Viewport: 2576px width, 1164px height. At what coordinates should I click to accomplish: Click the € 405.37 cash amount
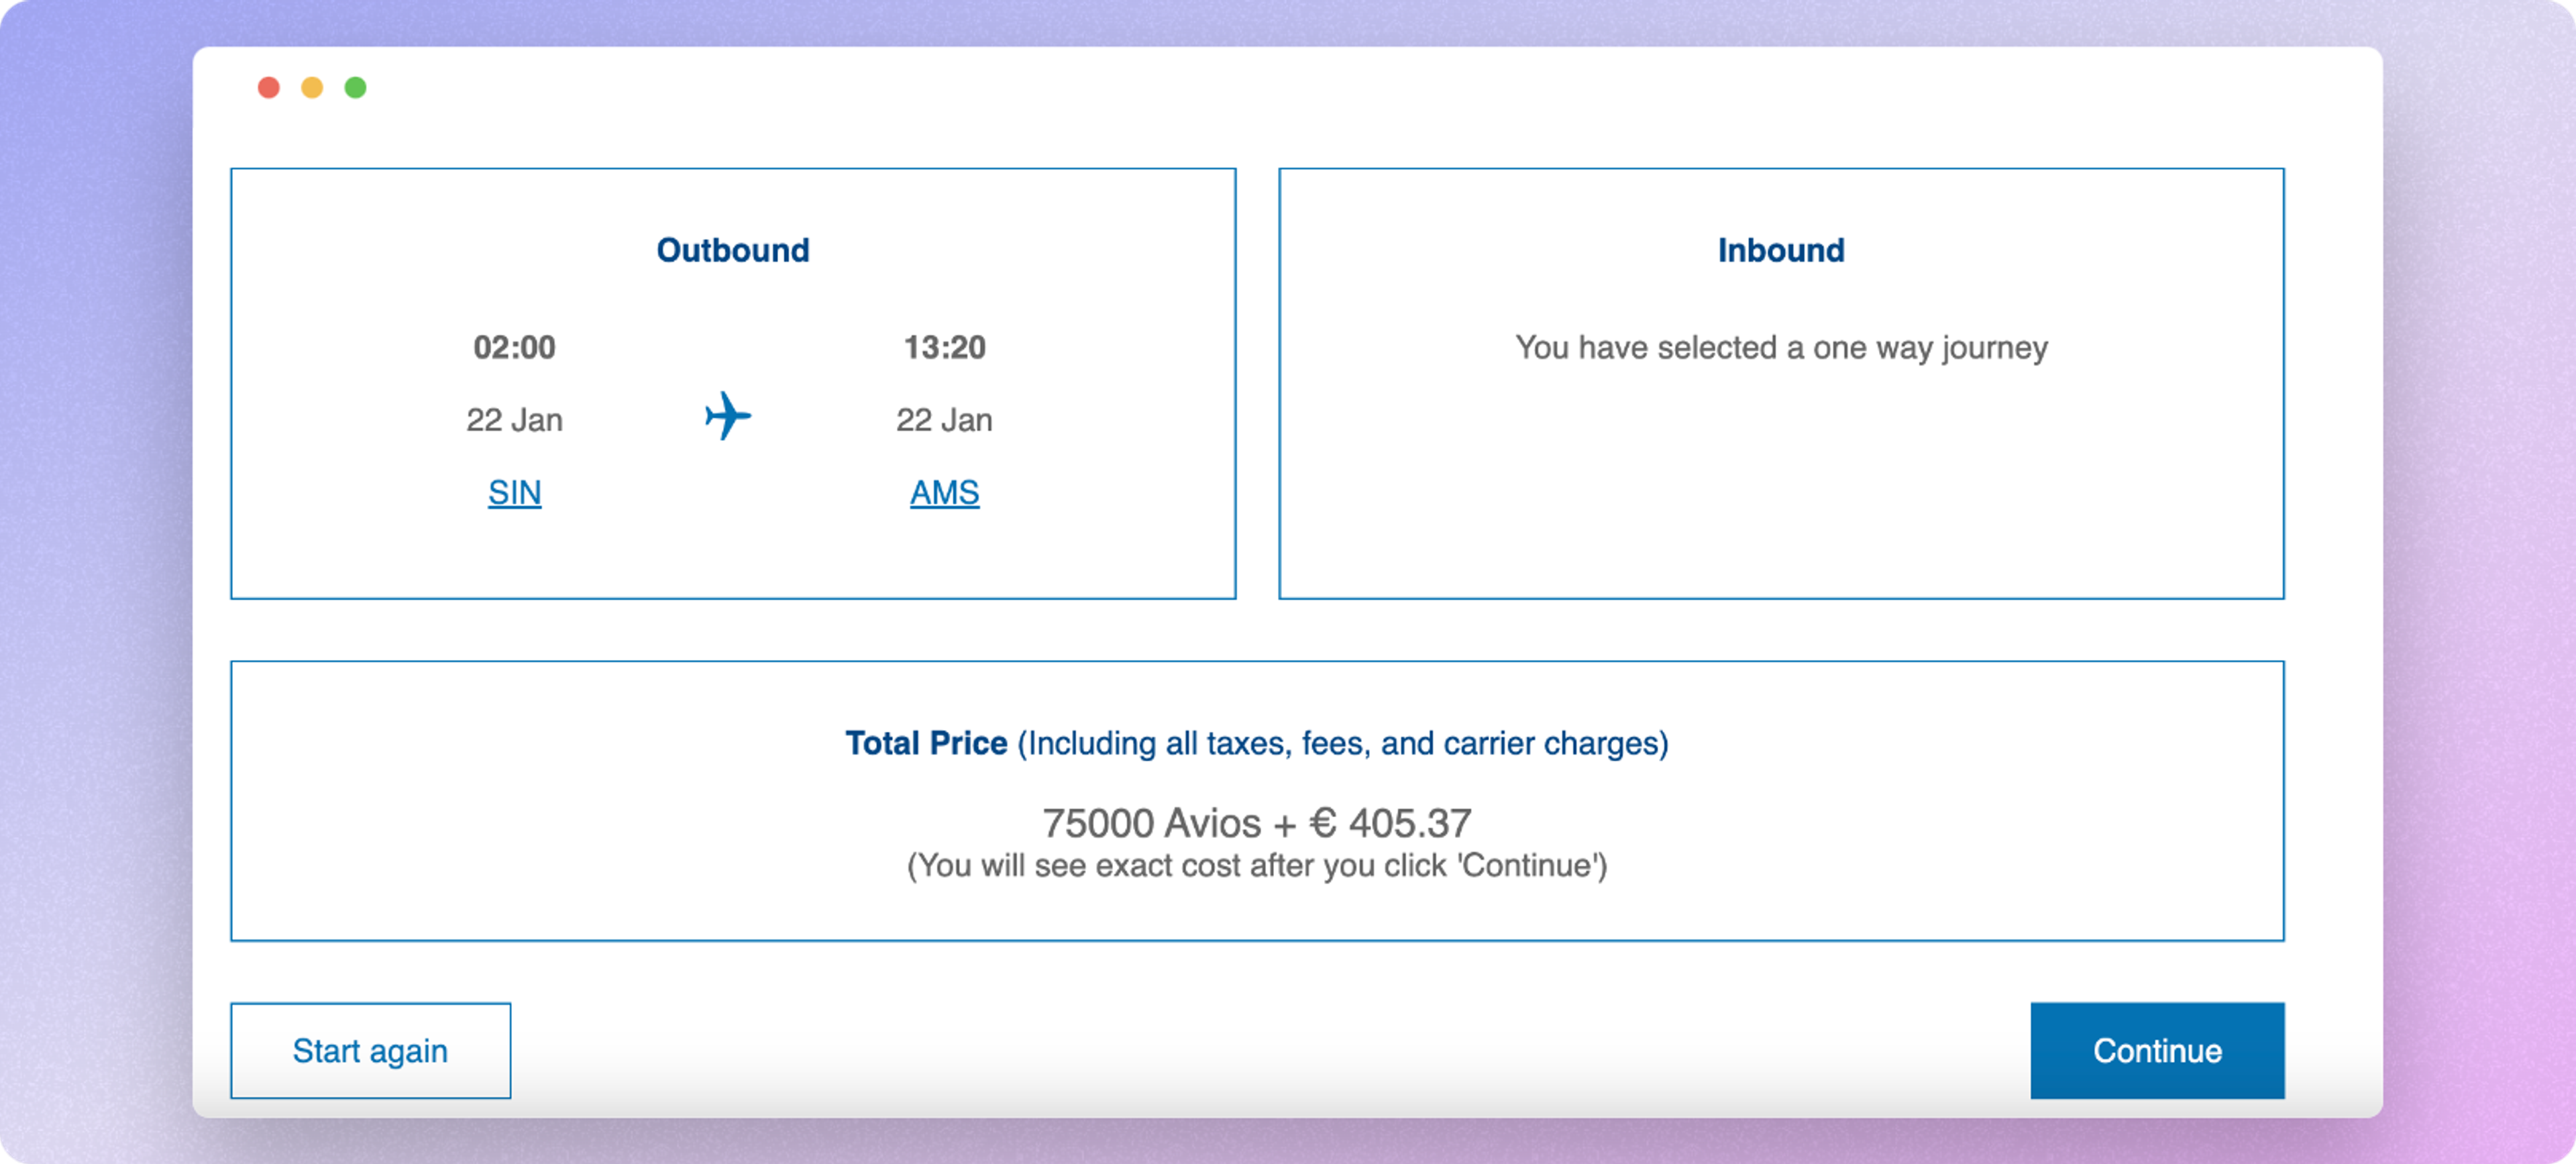1390,823
